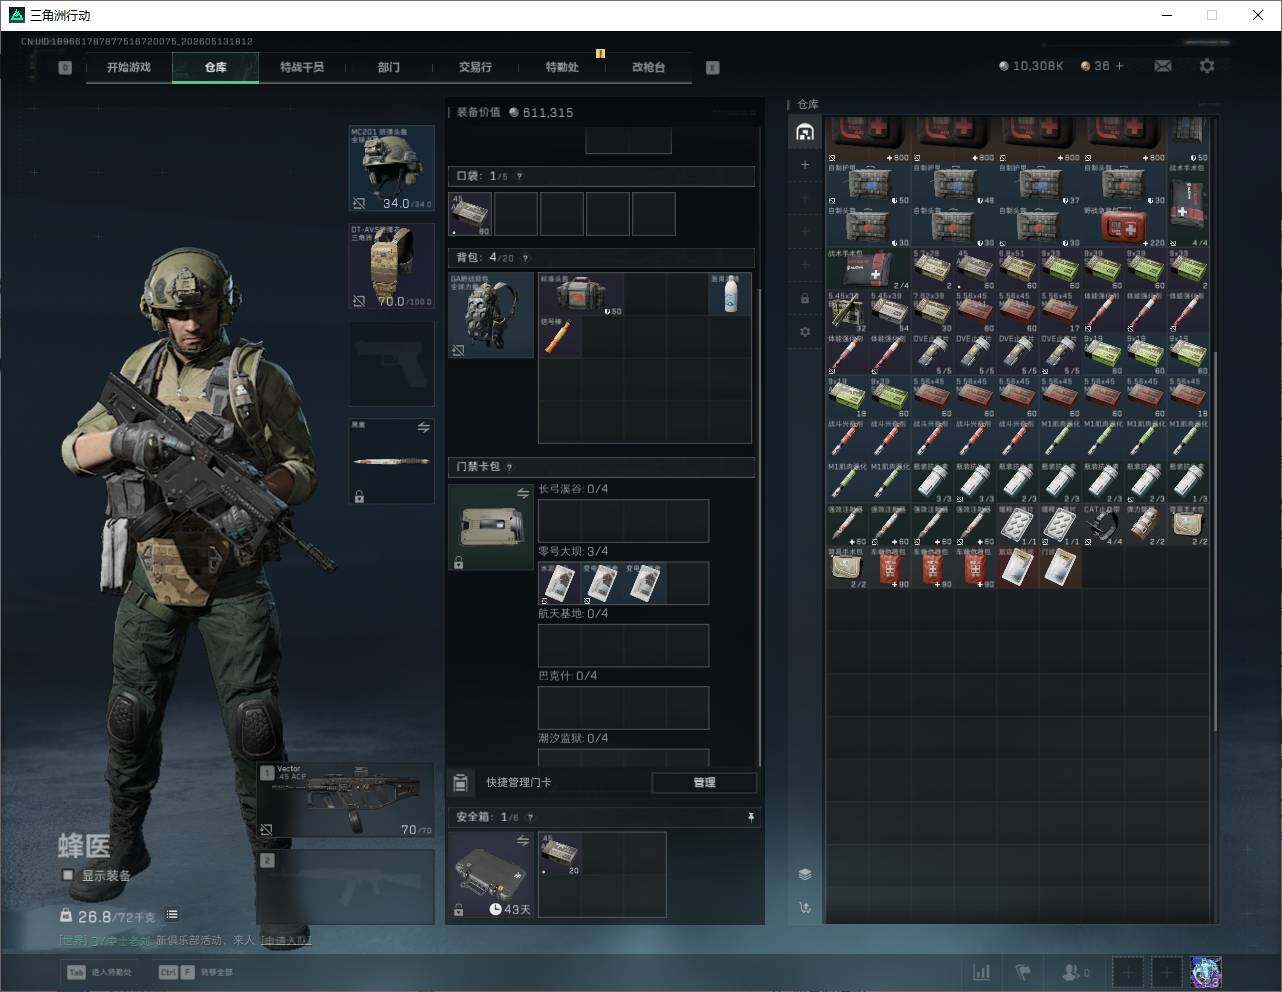
Task: Click the 零号大坝: 3/4 label
Action: 573,551
